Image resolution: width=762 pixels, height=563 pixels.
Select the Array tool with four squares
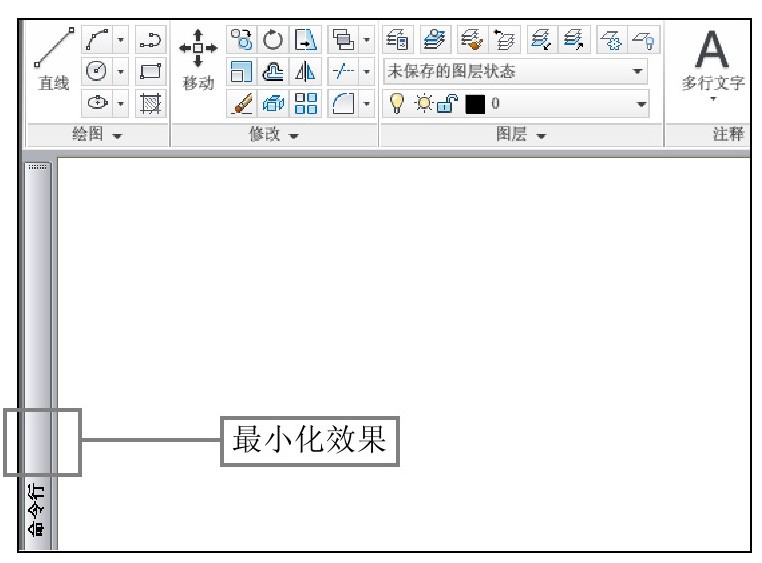pyautogui.click(x=305, y=102)
